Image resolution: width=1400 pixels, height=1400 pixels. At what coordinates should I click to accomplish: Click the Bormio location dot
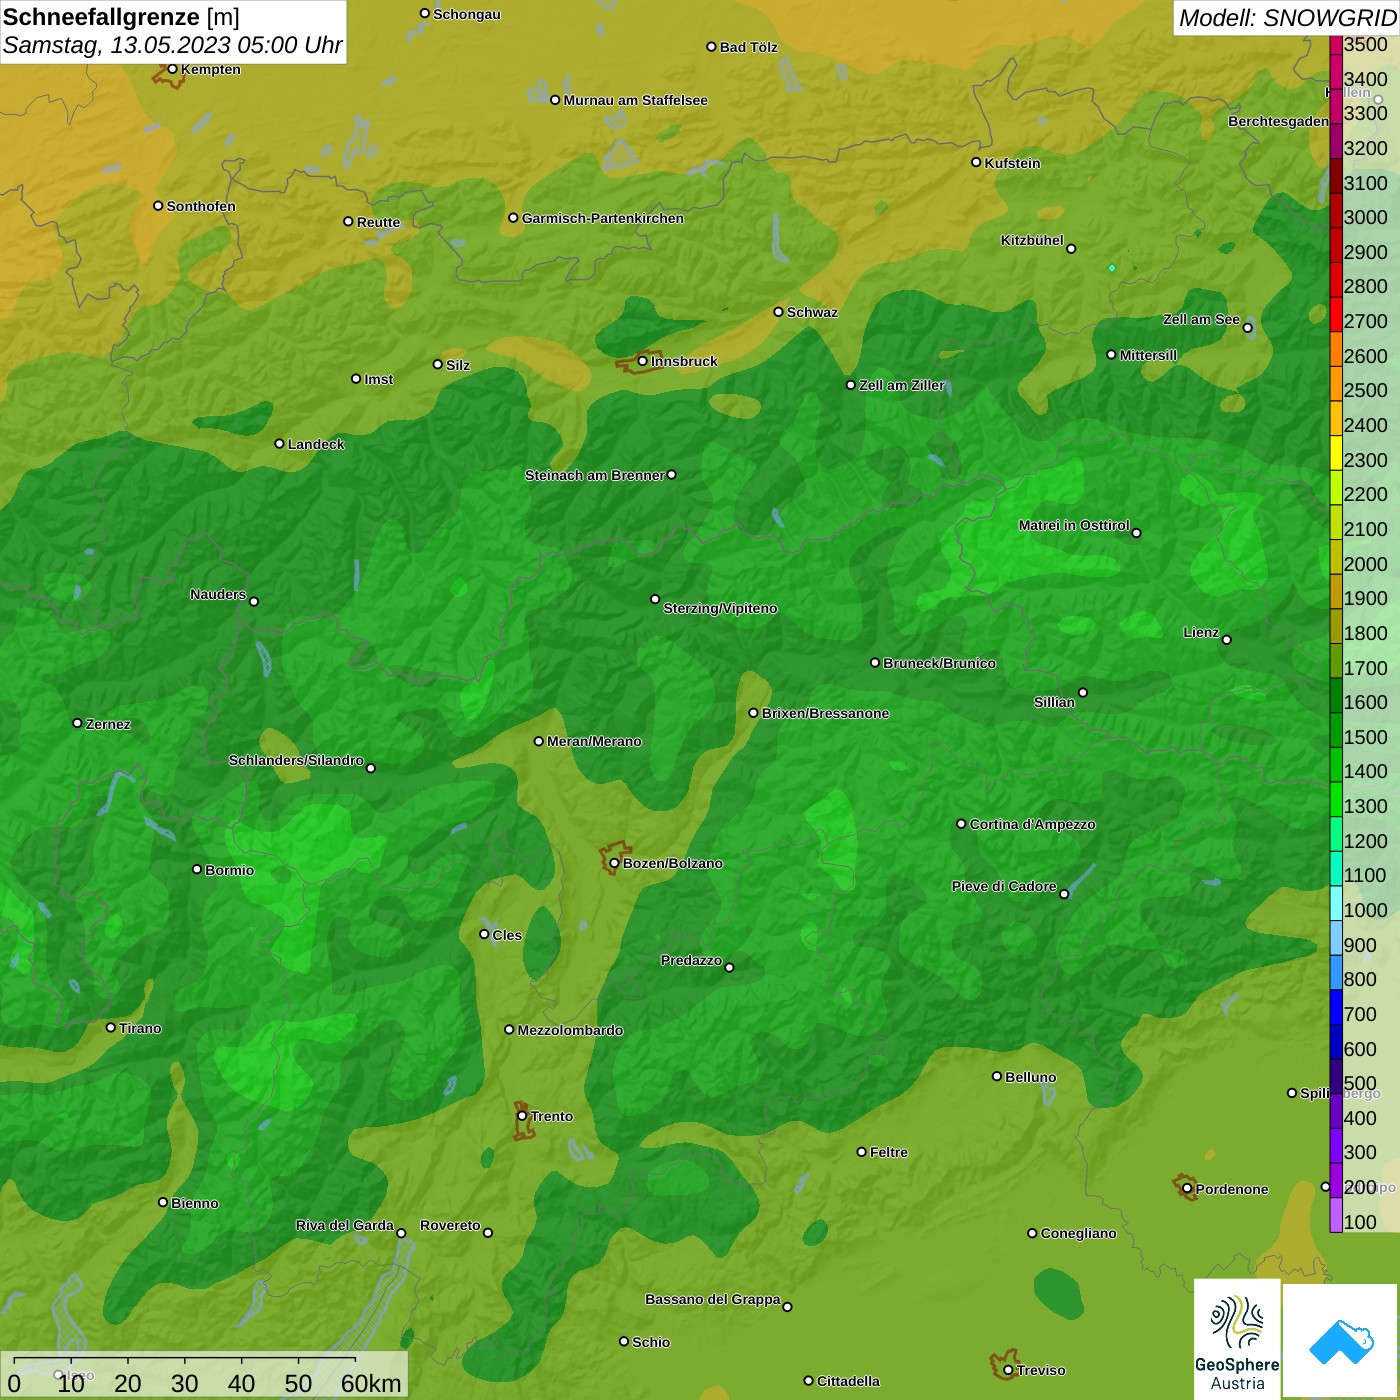tap(197, 869)
